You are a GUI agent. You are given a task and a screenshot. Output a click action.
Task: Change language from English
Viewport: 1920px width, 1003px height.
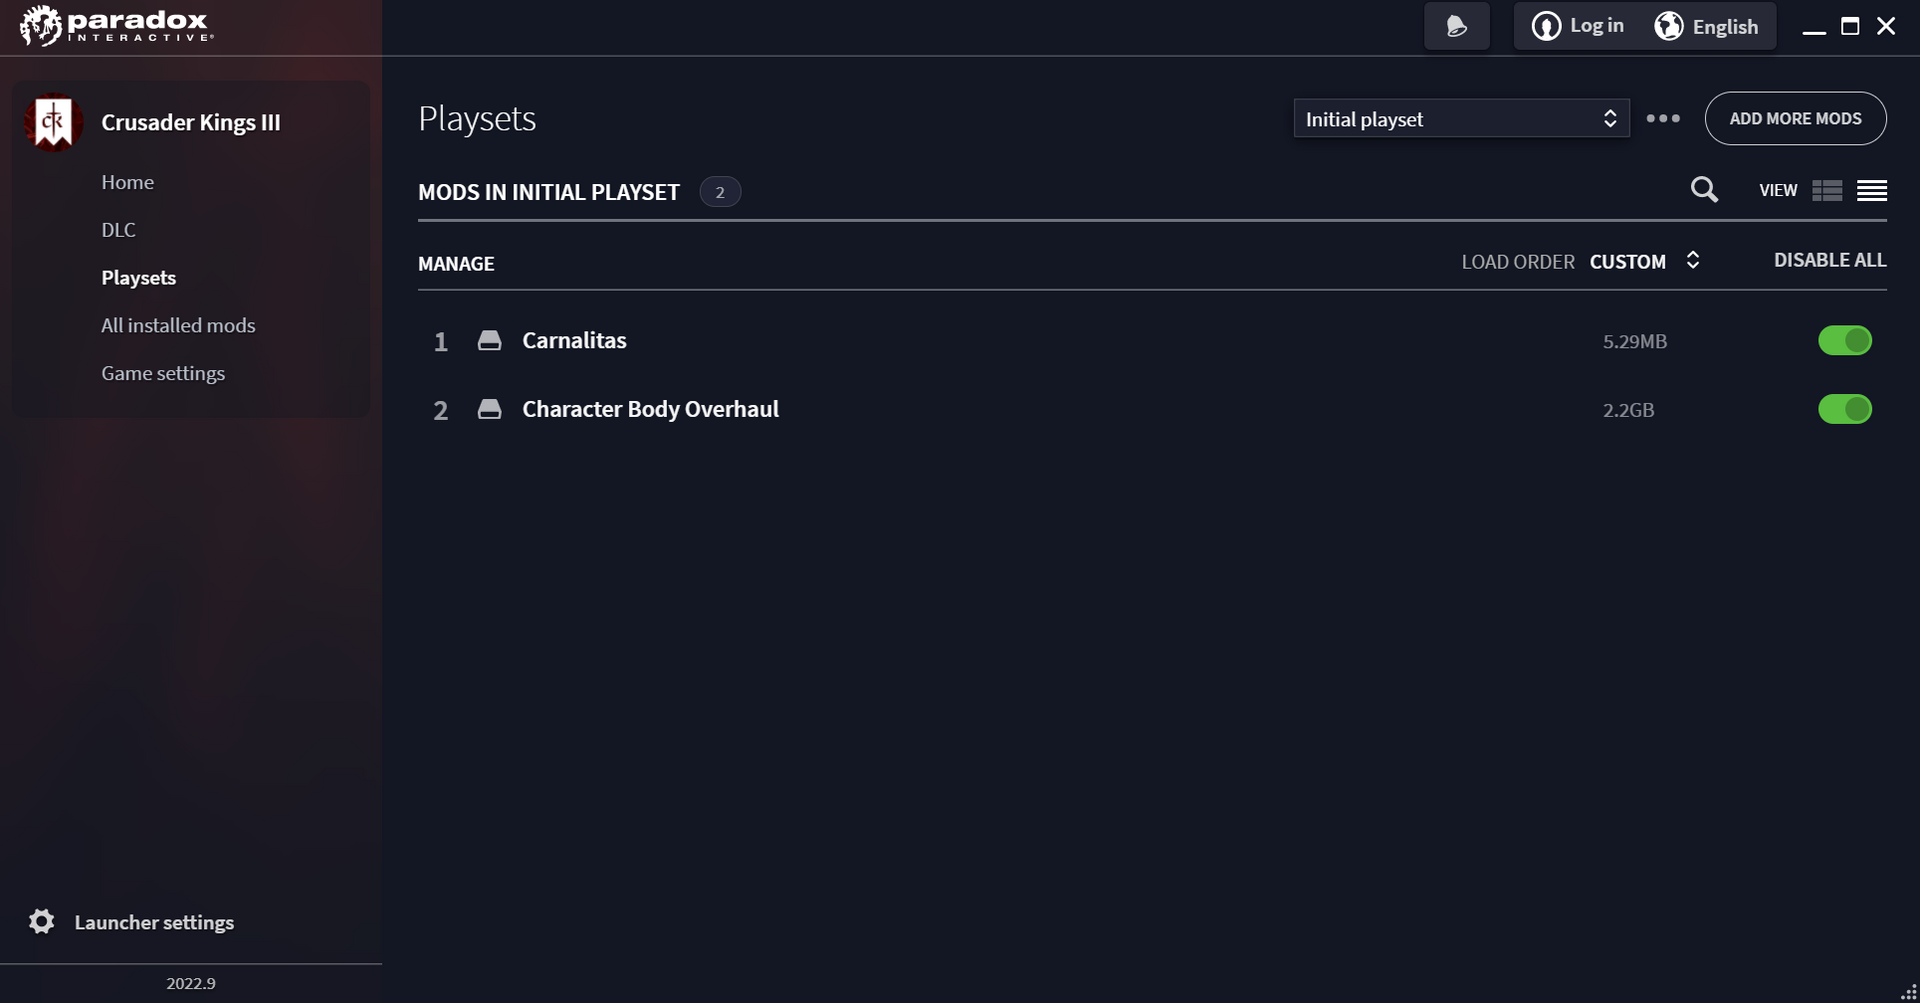click(1725, 27)
